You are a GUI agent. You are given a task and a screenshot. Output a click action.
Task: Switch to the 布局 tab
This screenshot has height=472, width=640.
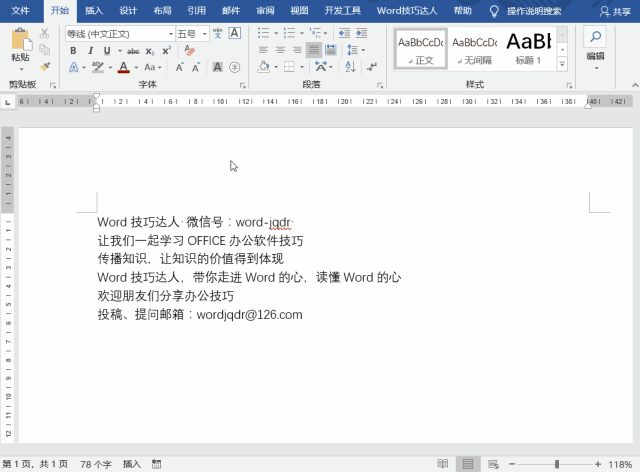tap(162, 11)
